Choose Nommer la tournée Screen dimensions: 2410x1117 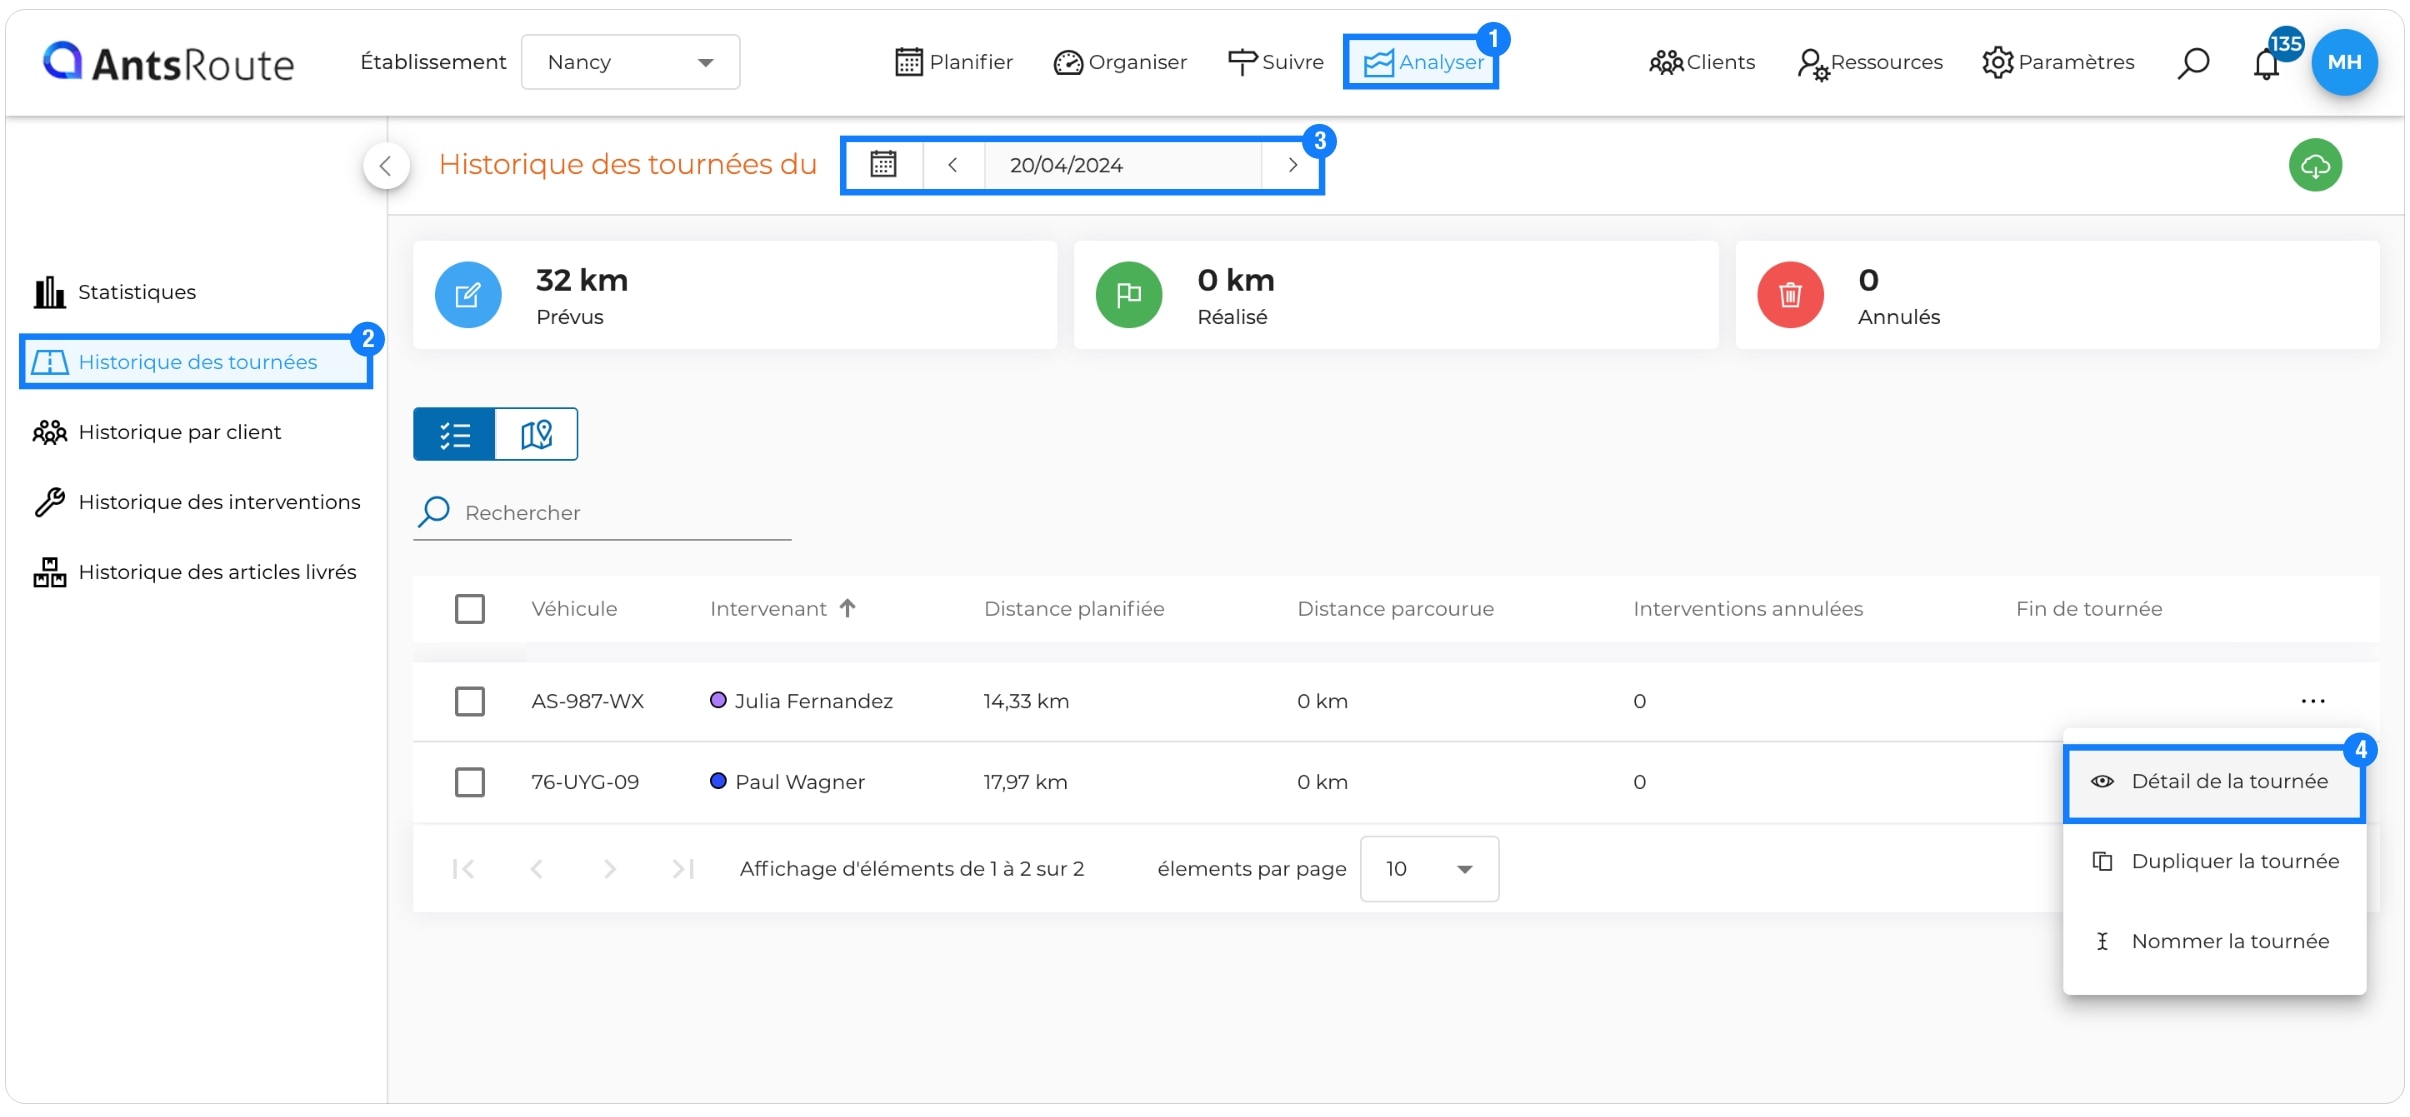click(x=2214, y=942)
